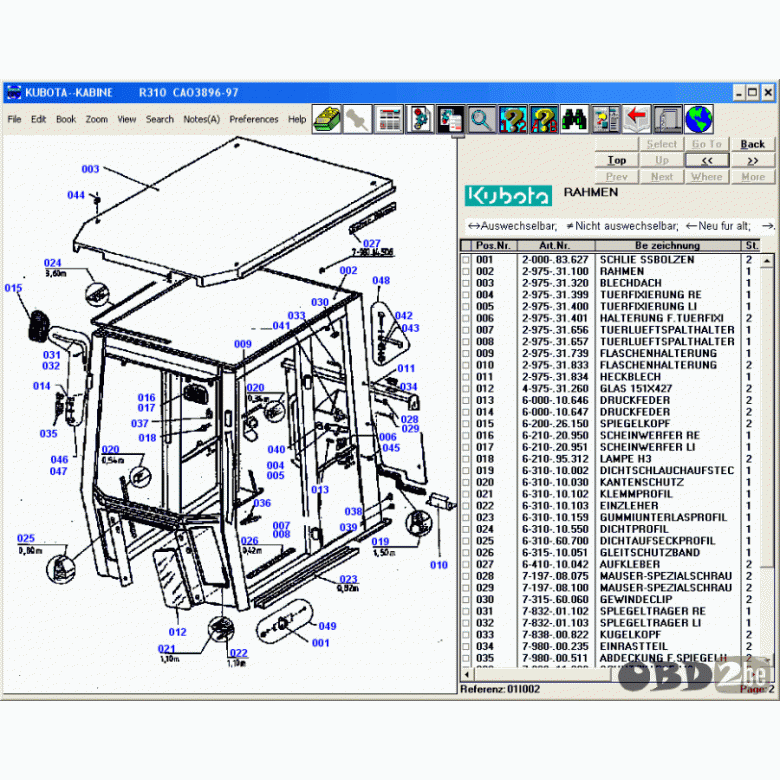The width and height of the screenshot is (780, 780).
Task: Click the question mark A-B text search icon
Action: point(544,119)
